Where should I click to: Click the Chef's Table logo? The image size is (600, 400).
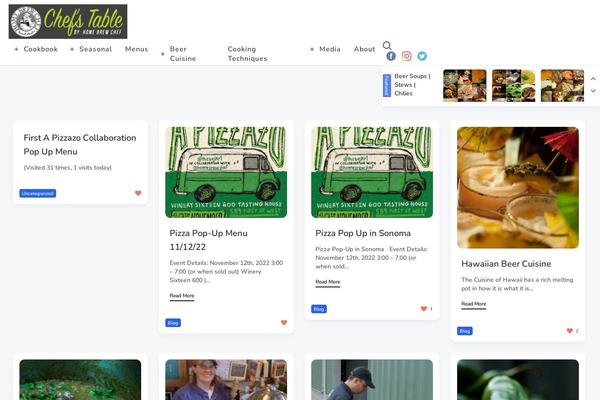(68, 21)
